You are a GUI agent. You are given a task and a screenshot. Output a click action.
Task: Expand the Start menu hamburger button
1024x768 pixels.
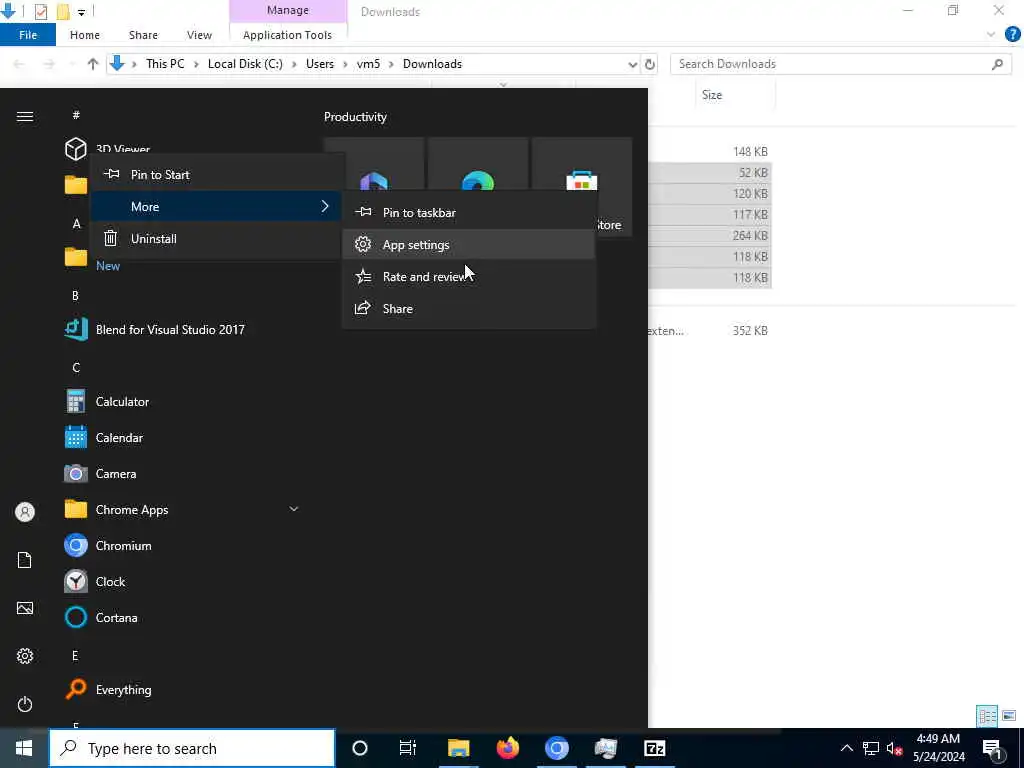pyautogui.click(x=25, y=116)
